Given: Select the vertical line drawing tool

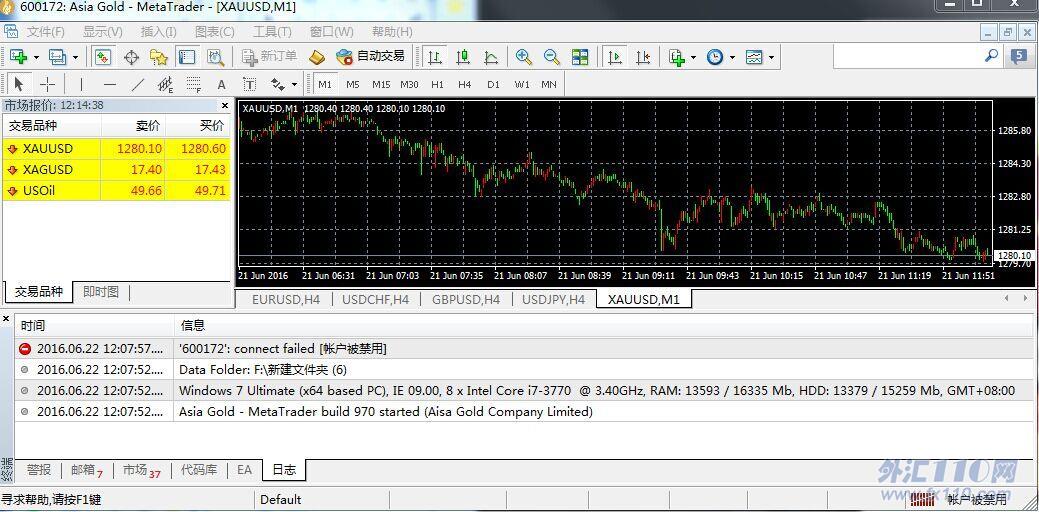Looking at the screenshot, I should (x=82, y=84).
